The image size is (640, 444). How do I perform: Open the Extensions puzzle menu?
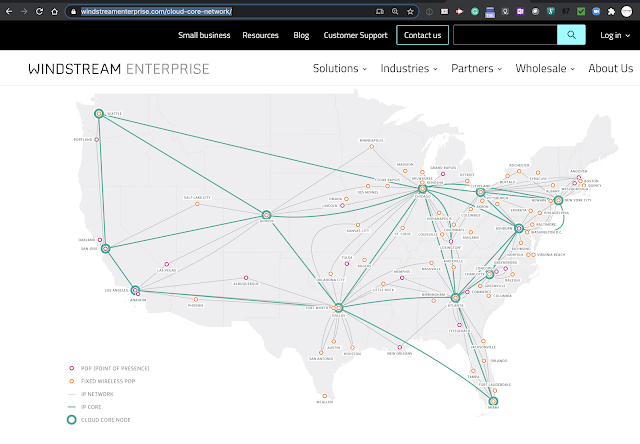[611, 11]
